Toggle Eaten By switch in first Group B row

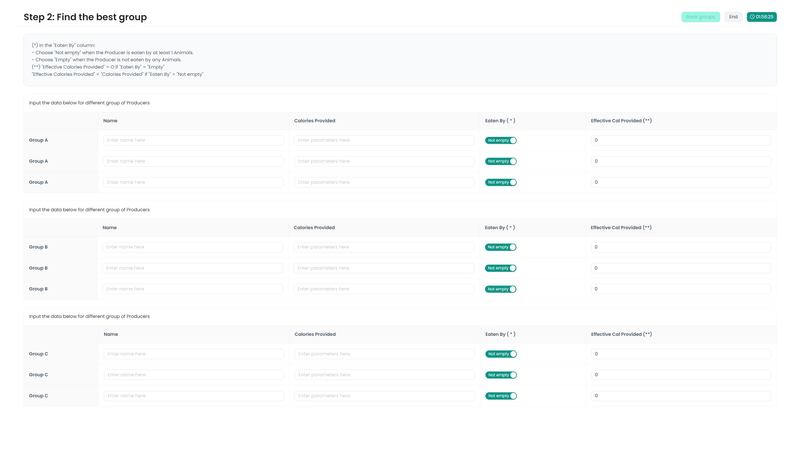coord(501,247)
